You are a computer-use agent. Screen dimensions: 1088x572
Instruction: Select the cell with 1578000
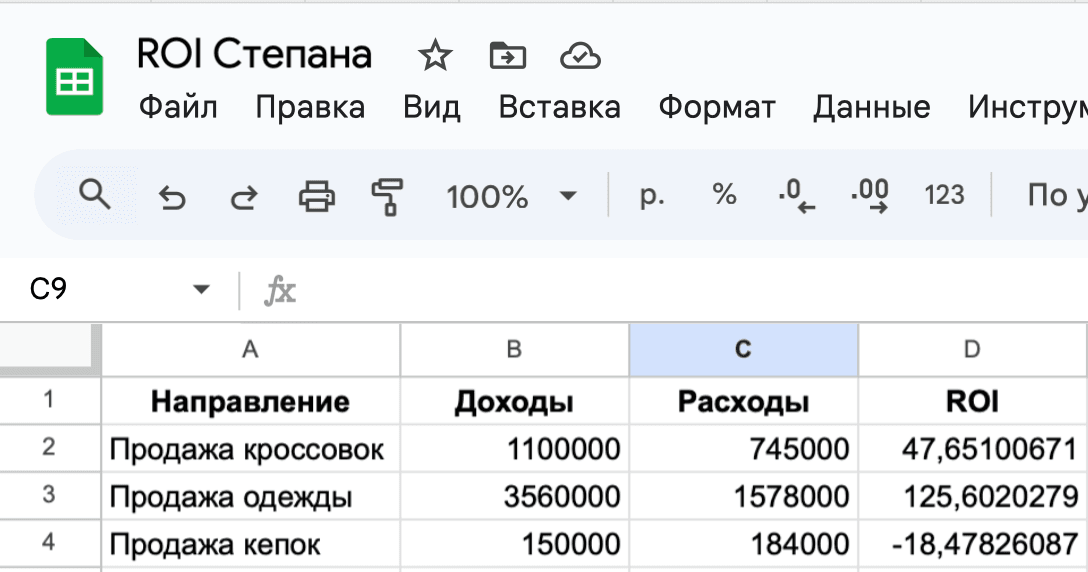tap(743, 496)
